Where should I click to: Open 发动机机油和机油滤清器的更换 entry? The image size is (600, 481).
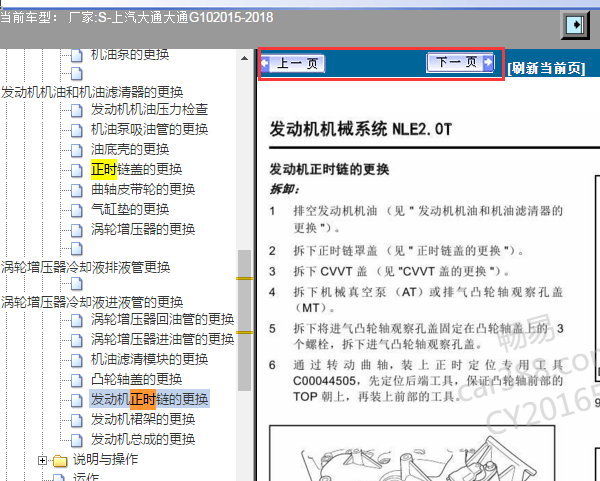coord(92,92)
